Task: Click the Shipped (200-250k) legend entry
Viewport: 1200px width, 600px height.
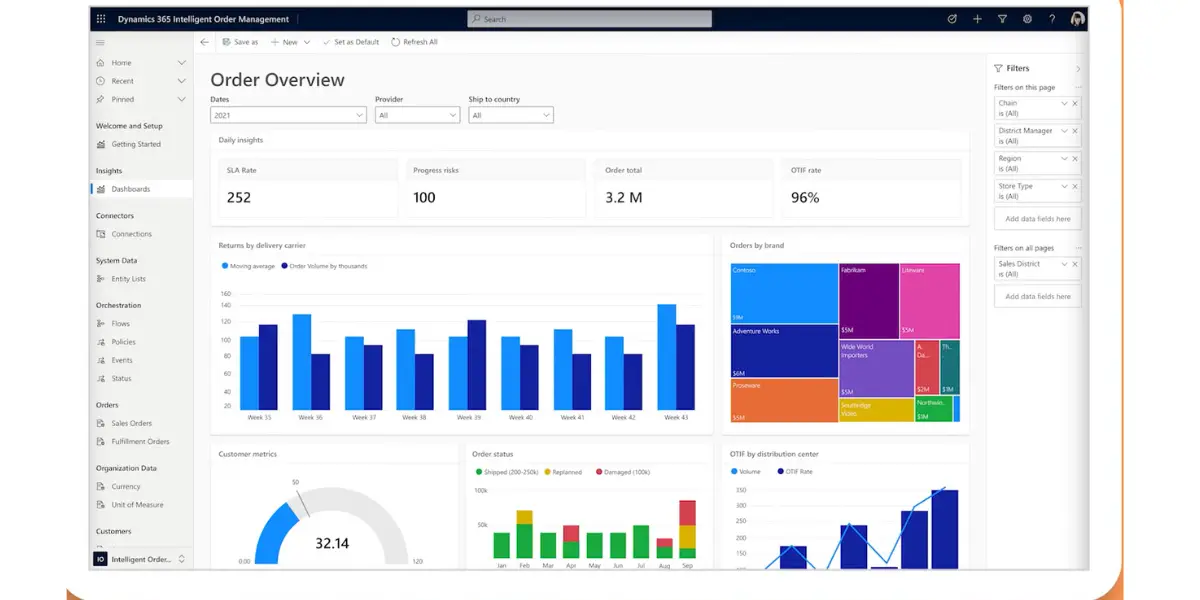Action: click(x=508, y=472)
